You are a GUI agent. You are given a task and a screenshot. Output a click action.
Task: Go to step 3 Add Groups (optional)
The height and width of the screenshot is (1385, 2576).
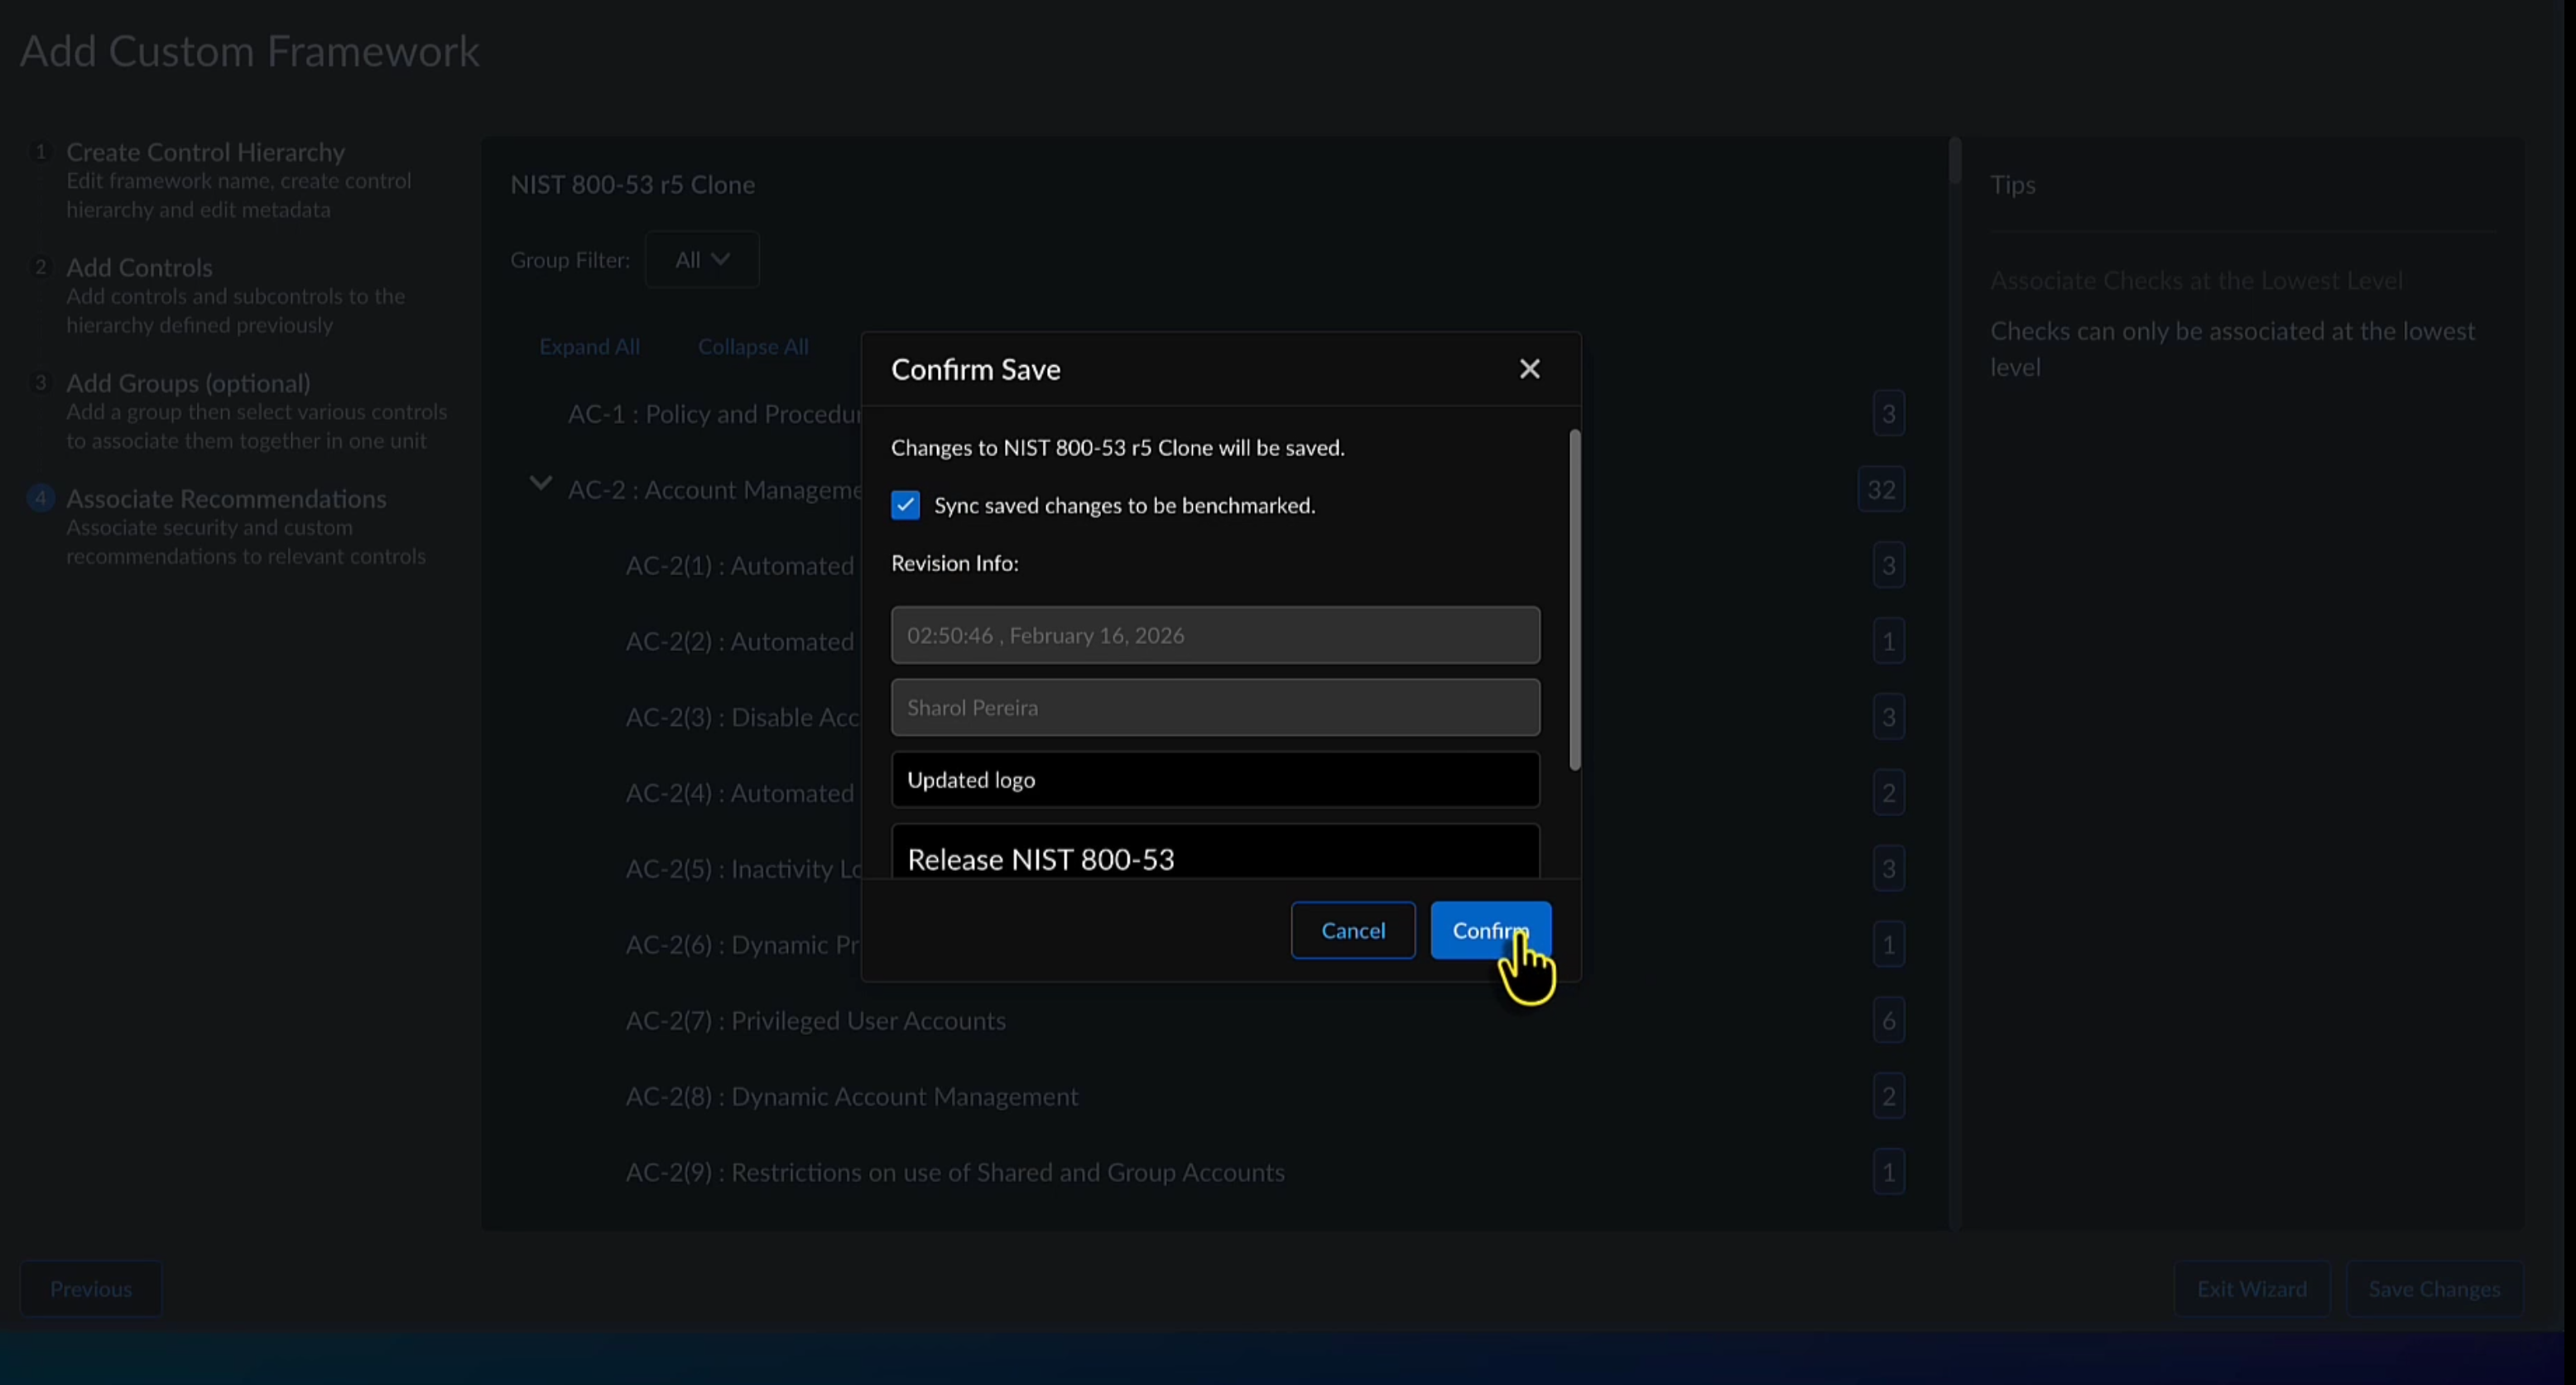tap(188, 383)
